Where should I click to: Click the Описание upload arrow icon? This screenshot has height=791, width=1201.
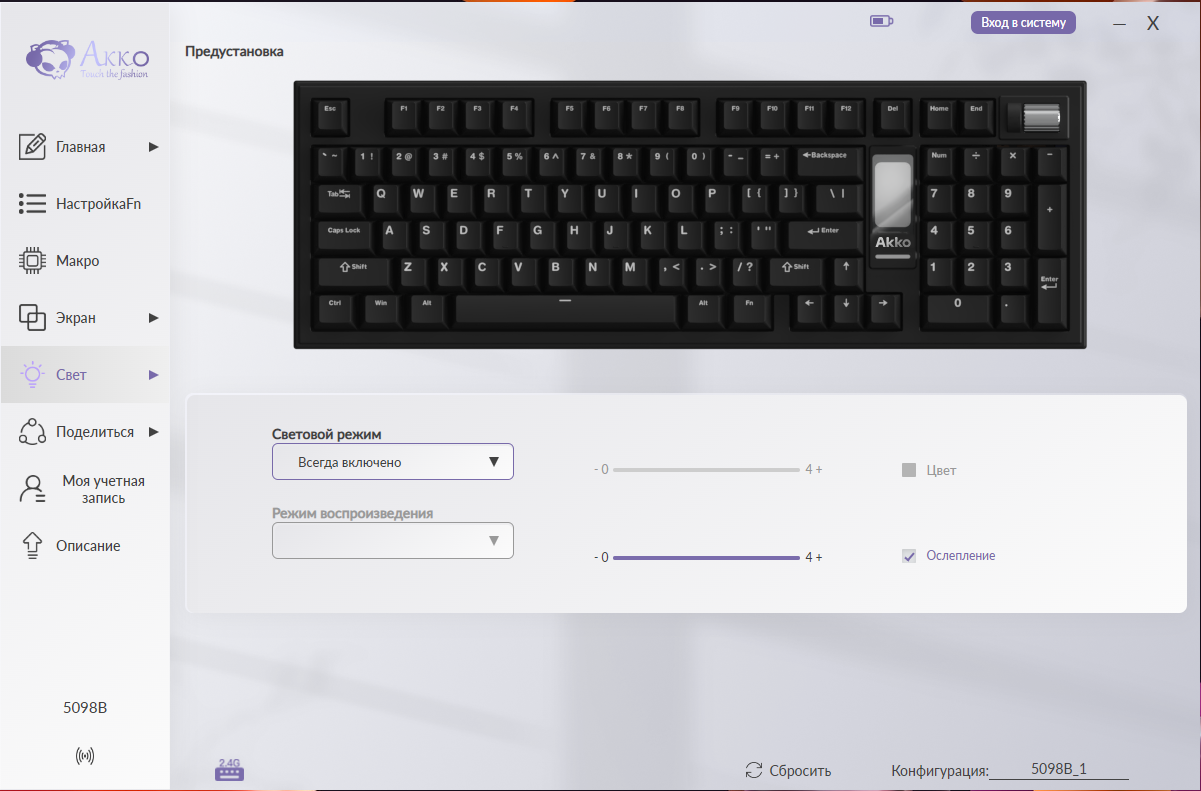pyautogui.click(x=33, y=546)
